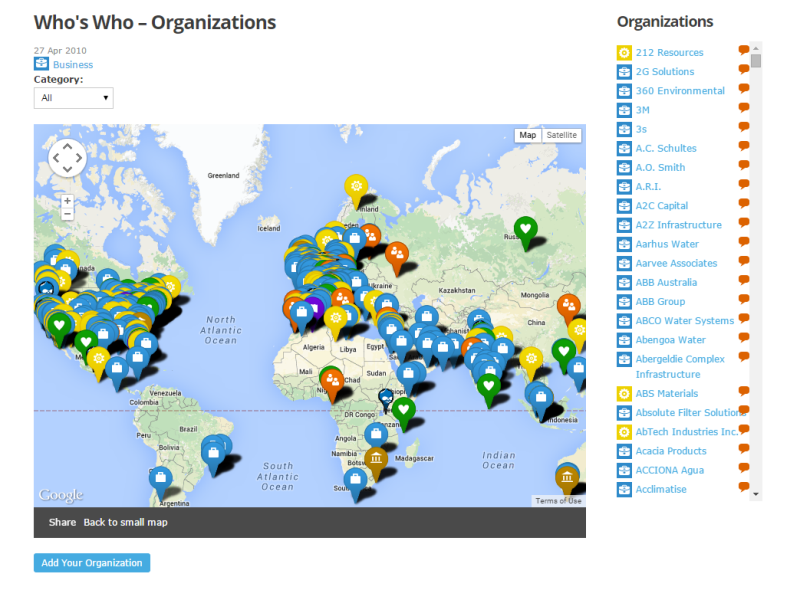
Task: Switch to the Map view tab
Action: coord(528,135)
